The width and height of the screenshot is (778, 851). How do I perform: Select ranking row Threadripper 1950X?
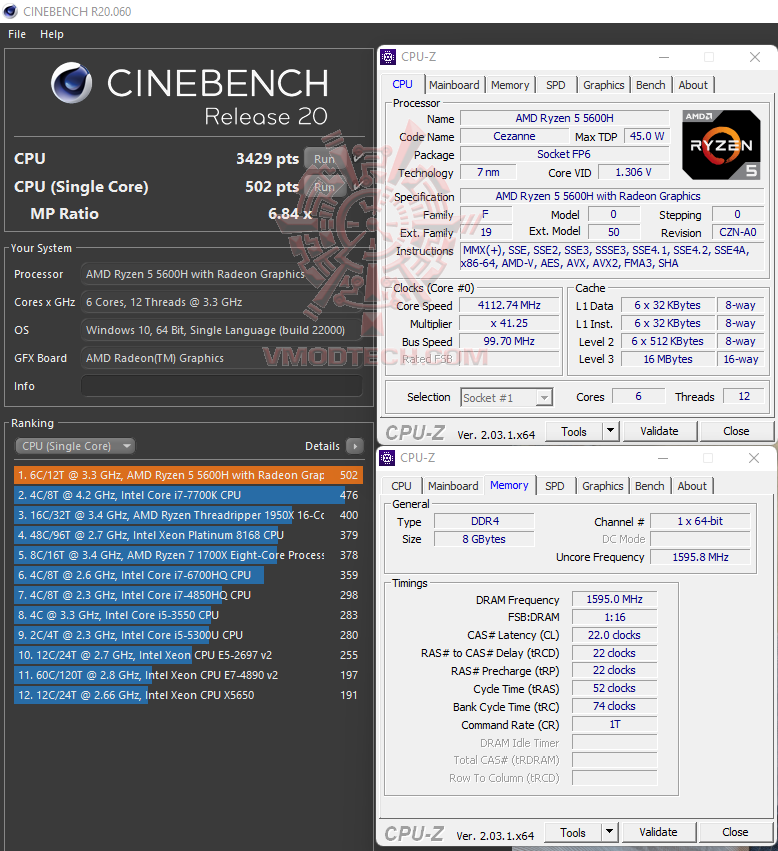click(x=188, y=515)
